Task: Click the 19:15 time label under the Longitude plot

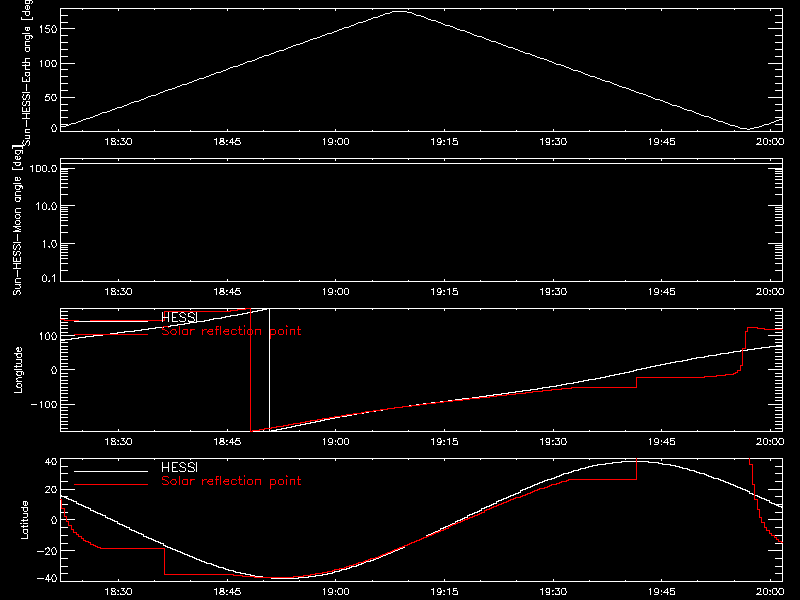Action: point(444,442)
